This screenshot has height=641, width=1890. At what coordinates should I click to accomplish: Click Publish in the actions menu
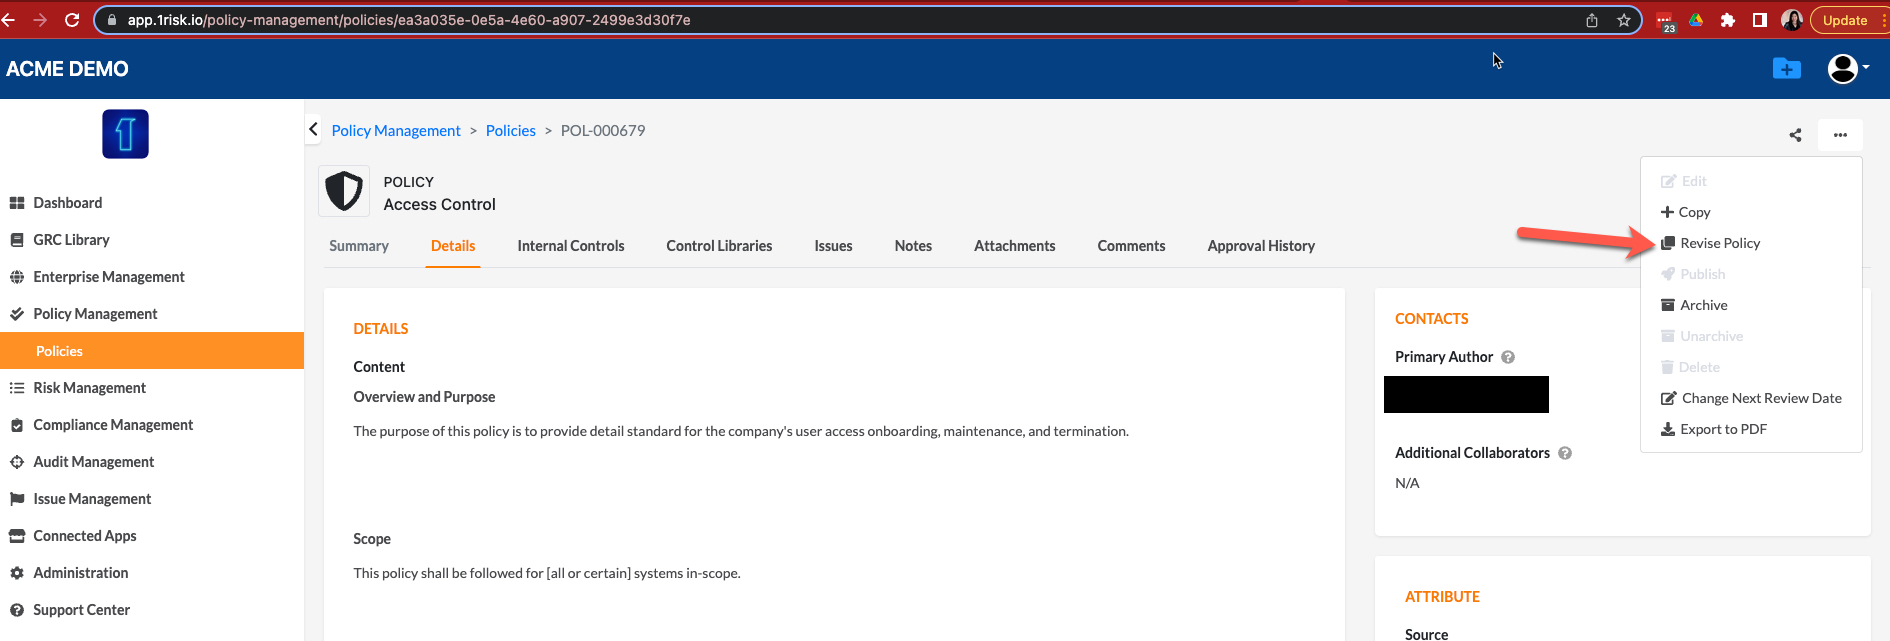click(1693, 274)
